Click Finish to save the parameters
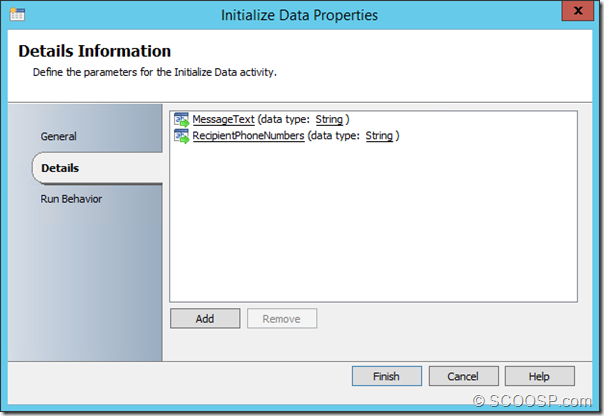The height and width of the screenshot is (416, 604). pyautogui.click(x=386, y=376)
